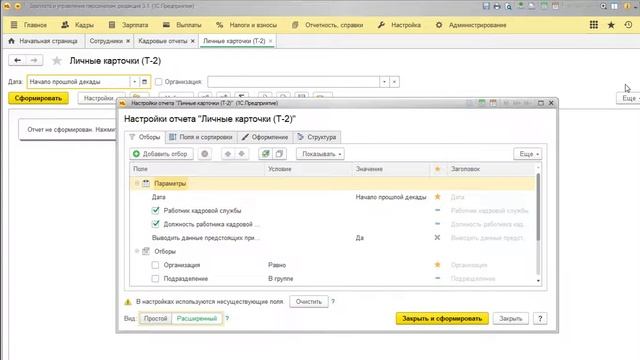Click the sections hamburger icon beside Главное

(x=14, y=25)
